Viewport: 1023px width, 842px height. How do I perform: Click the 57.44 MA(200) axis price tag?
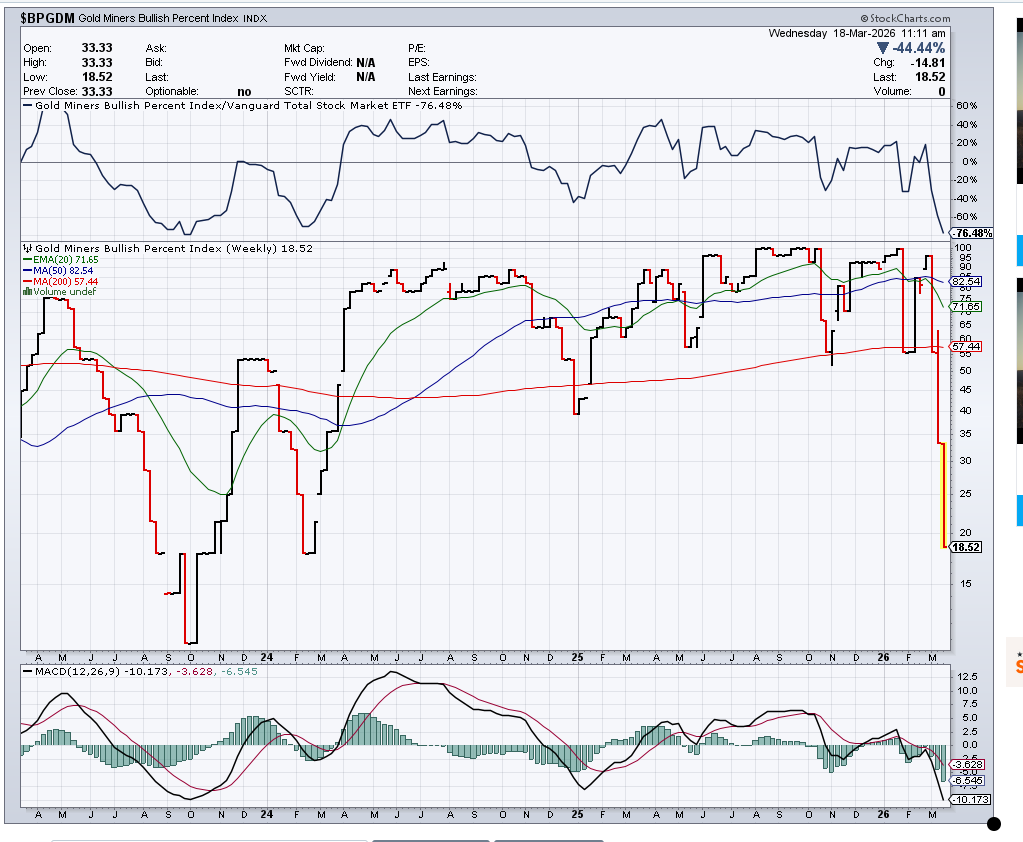click(x=967, y=346)
